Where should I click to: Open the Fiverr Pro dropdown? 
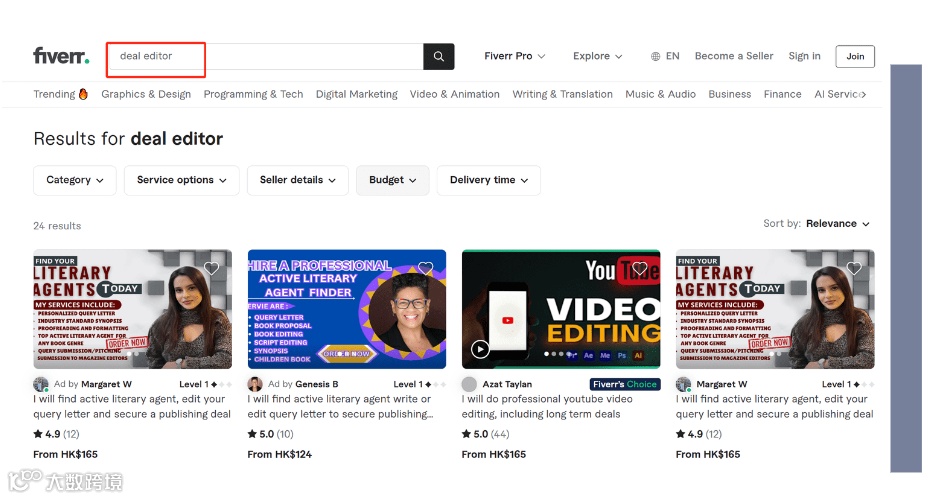pos(515,56)
